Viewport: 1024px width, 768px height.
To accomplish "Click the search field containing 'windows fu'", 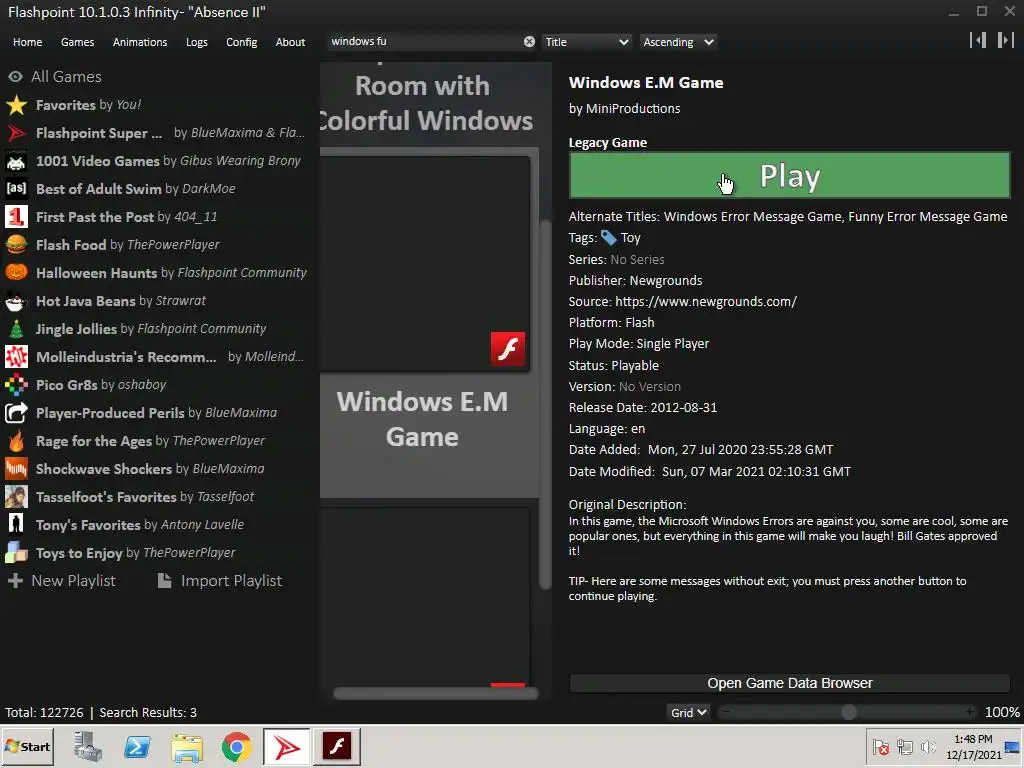I will tap(424, 42).
